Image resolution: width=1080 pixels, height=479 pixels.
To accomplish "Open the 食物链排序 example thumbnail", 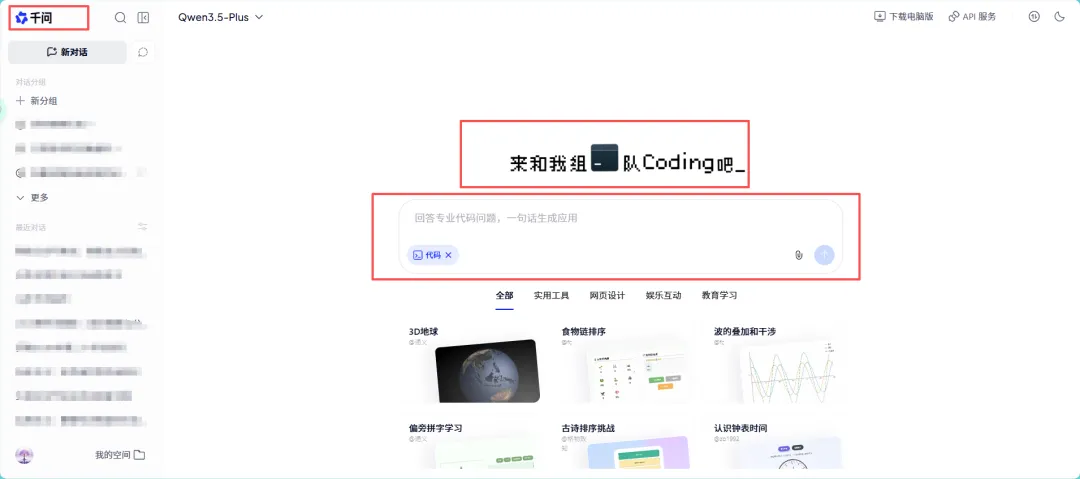I will point(637,373).
